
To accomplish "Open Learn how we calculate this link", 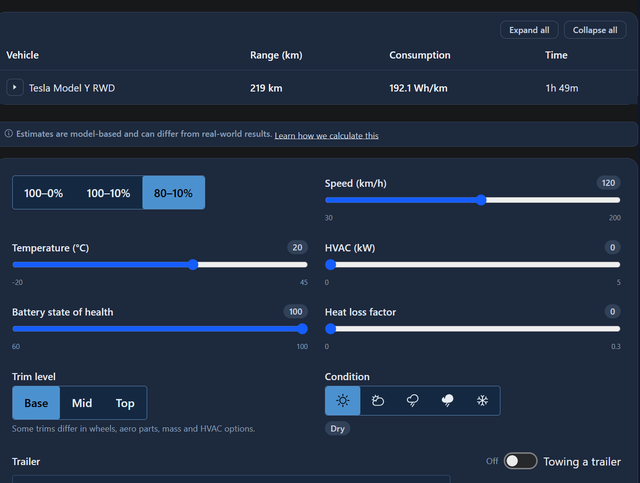I will [x=327, y=136].
